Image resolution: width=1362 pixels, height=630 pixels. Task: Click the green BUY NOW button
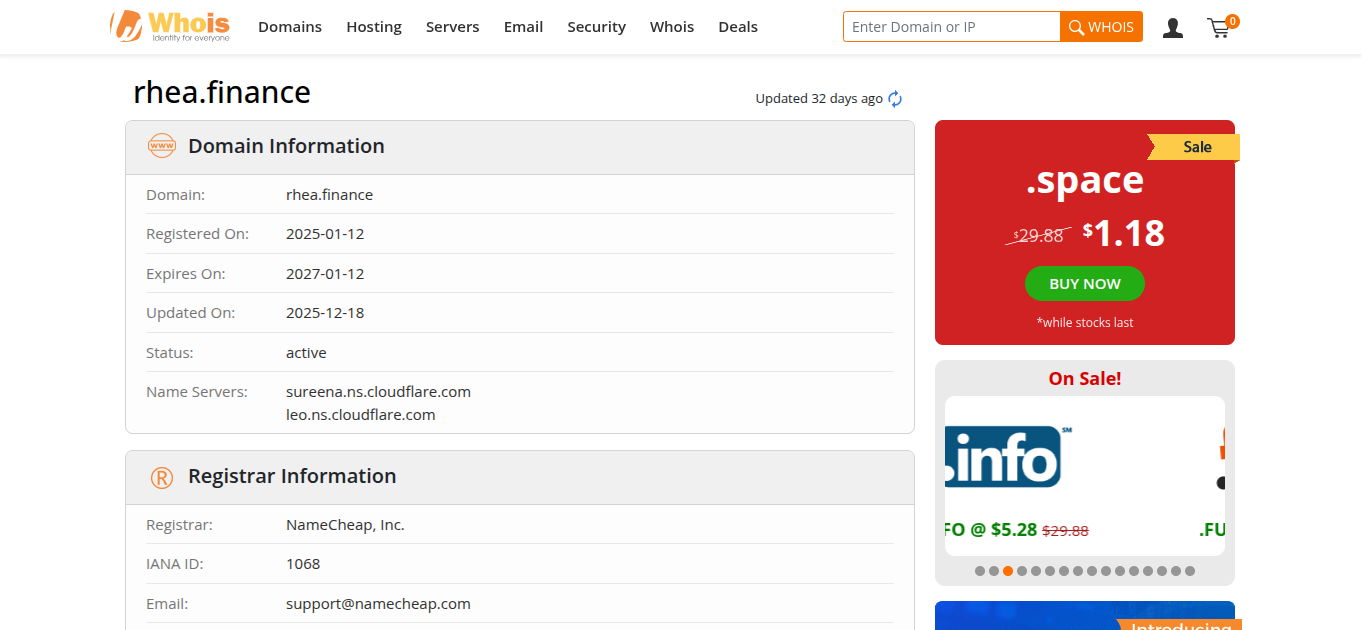point(1085,284)
